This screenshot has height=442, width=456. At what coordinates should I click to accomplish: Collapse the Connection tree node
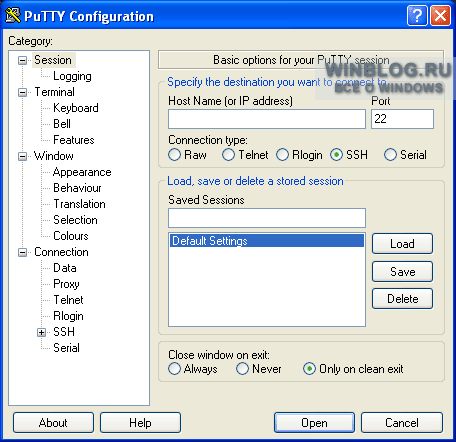tap(22, 252)
